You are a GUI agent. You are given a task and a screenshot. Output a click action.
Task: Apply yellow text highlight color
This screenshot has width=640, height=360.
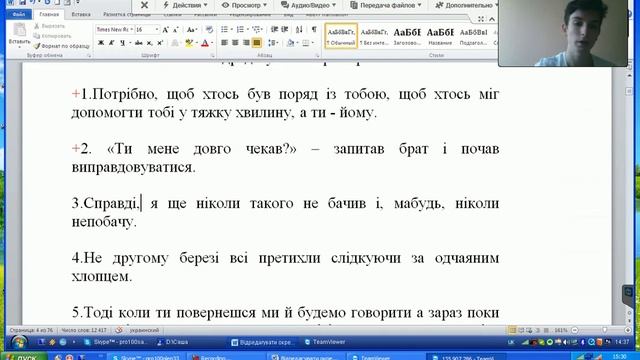coord(189,42)
